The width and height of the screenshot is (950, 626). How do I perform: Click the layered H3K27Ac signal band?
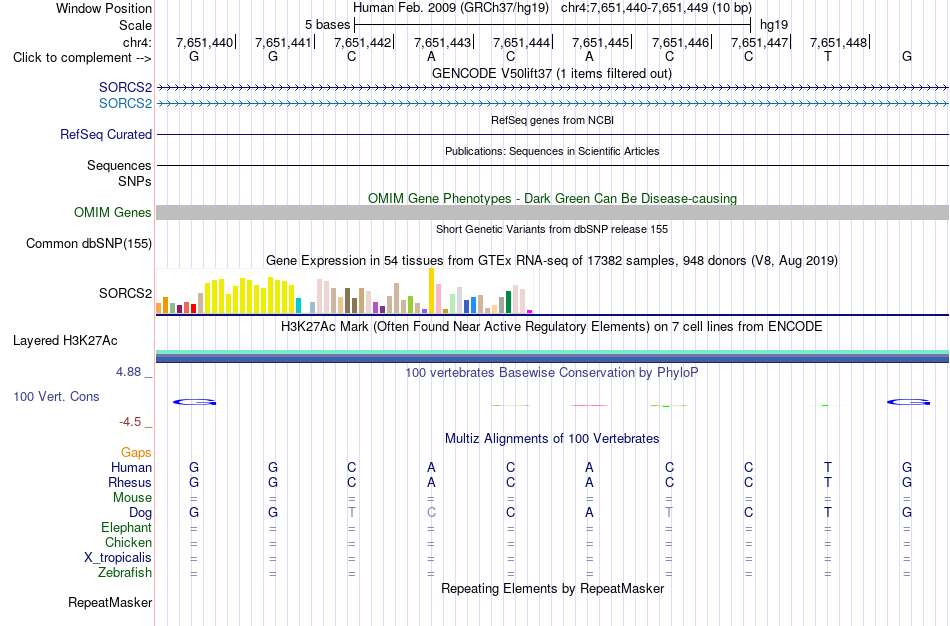[553, 356]
